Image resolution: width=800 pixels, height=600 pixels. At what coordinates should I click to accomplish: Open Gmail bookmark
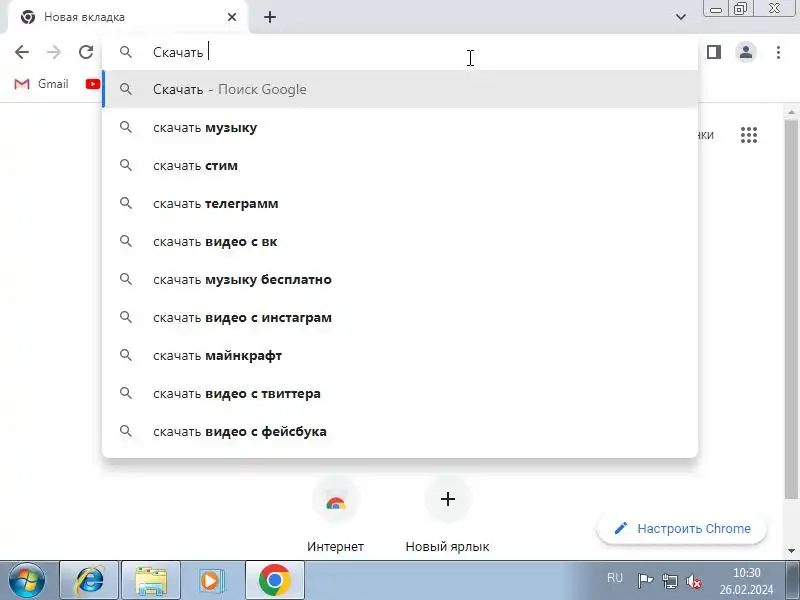pyautogui.click(x=41, y=84)
